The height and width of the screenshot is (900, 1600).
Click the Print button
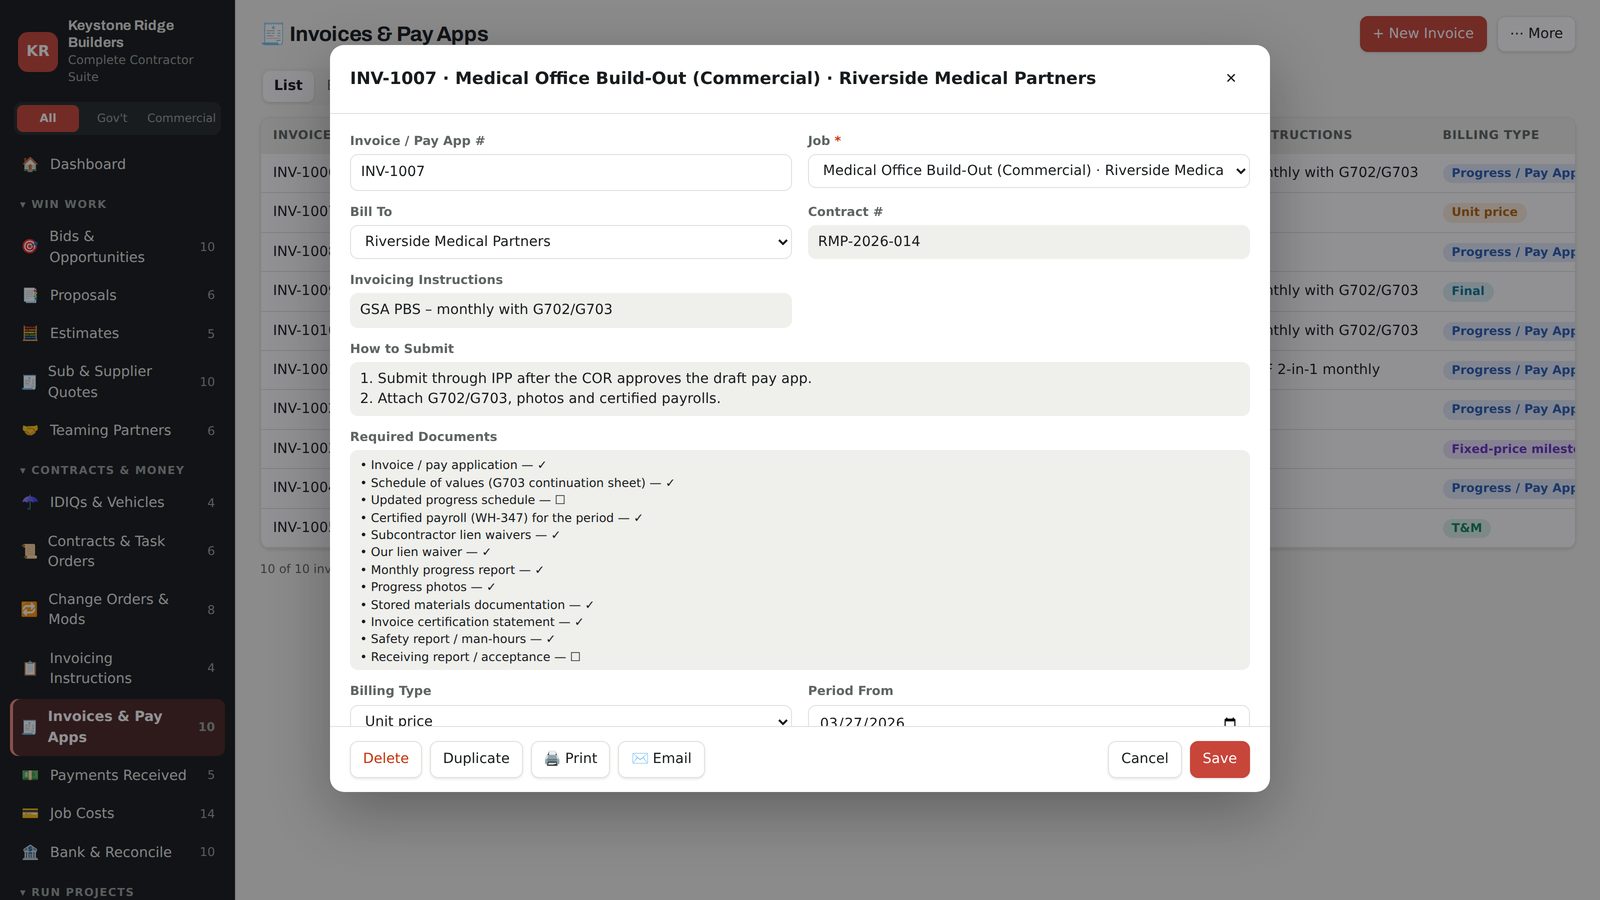(570, 759)
